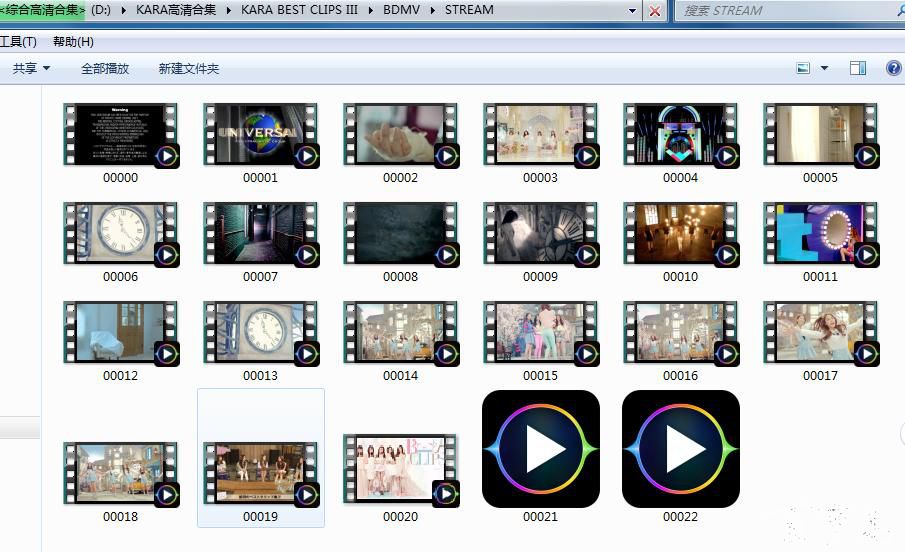Screen dimensions: 905x552
Task: Open the 工具(T) menu
Action: (18, 41)
